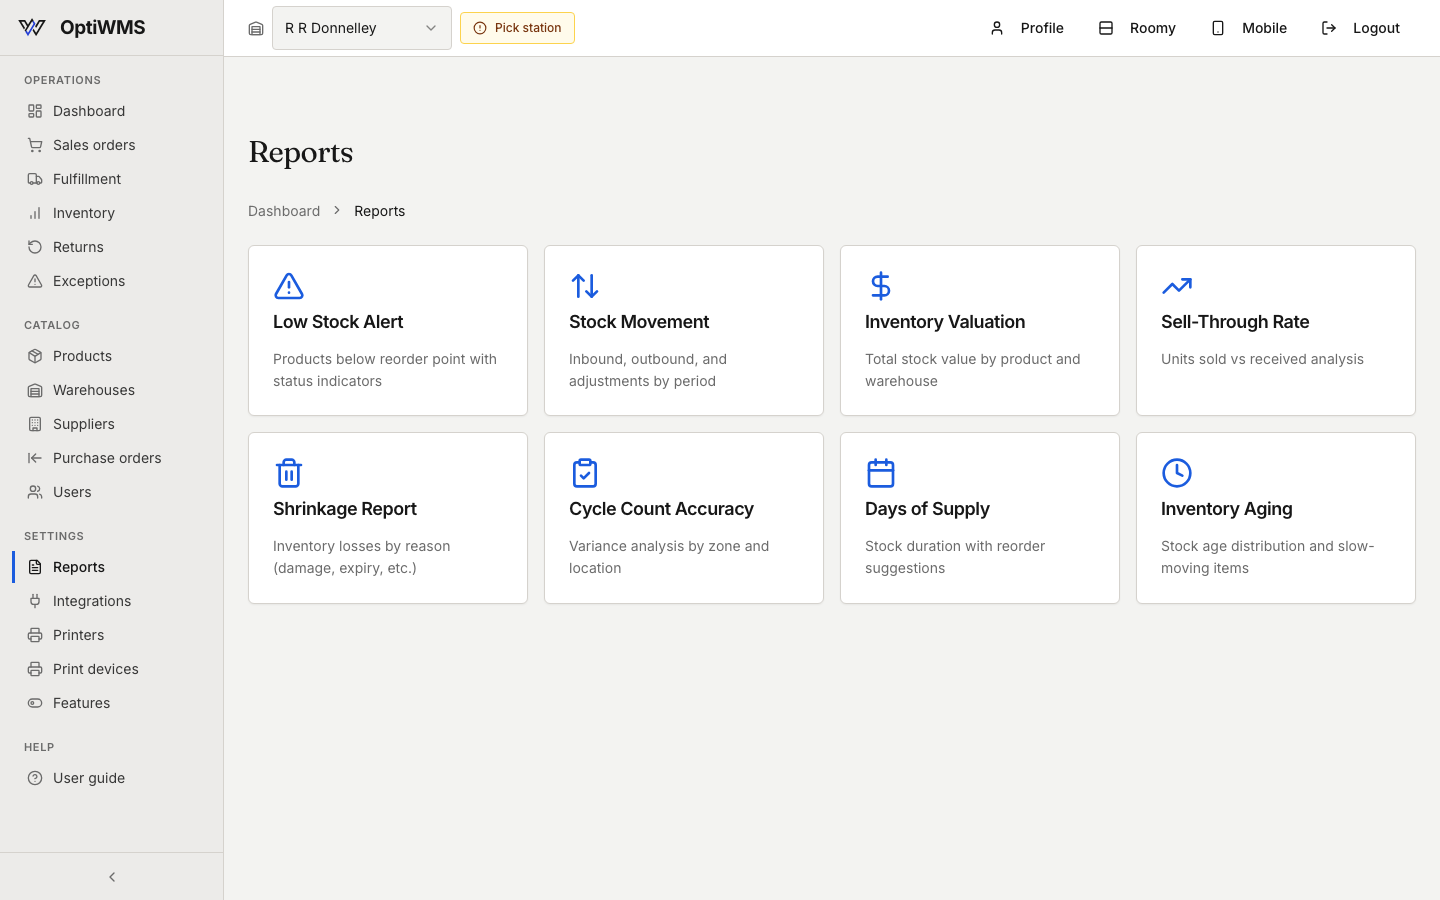
Task: Click the Features toggle icon
Action: 35,703
